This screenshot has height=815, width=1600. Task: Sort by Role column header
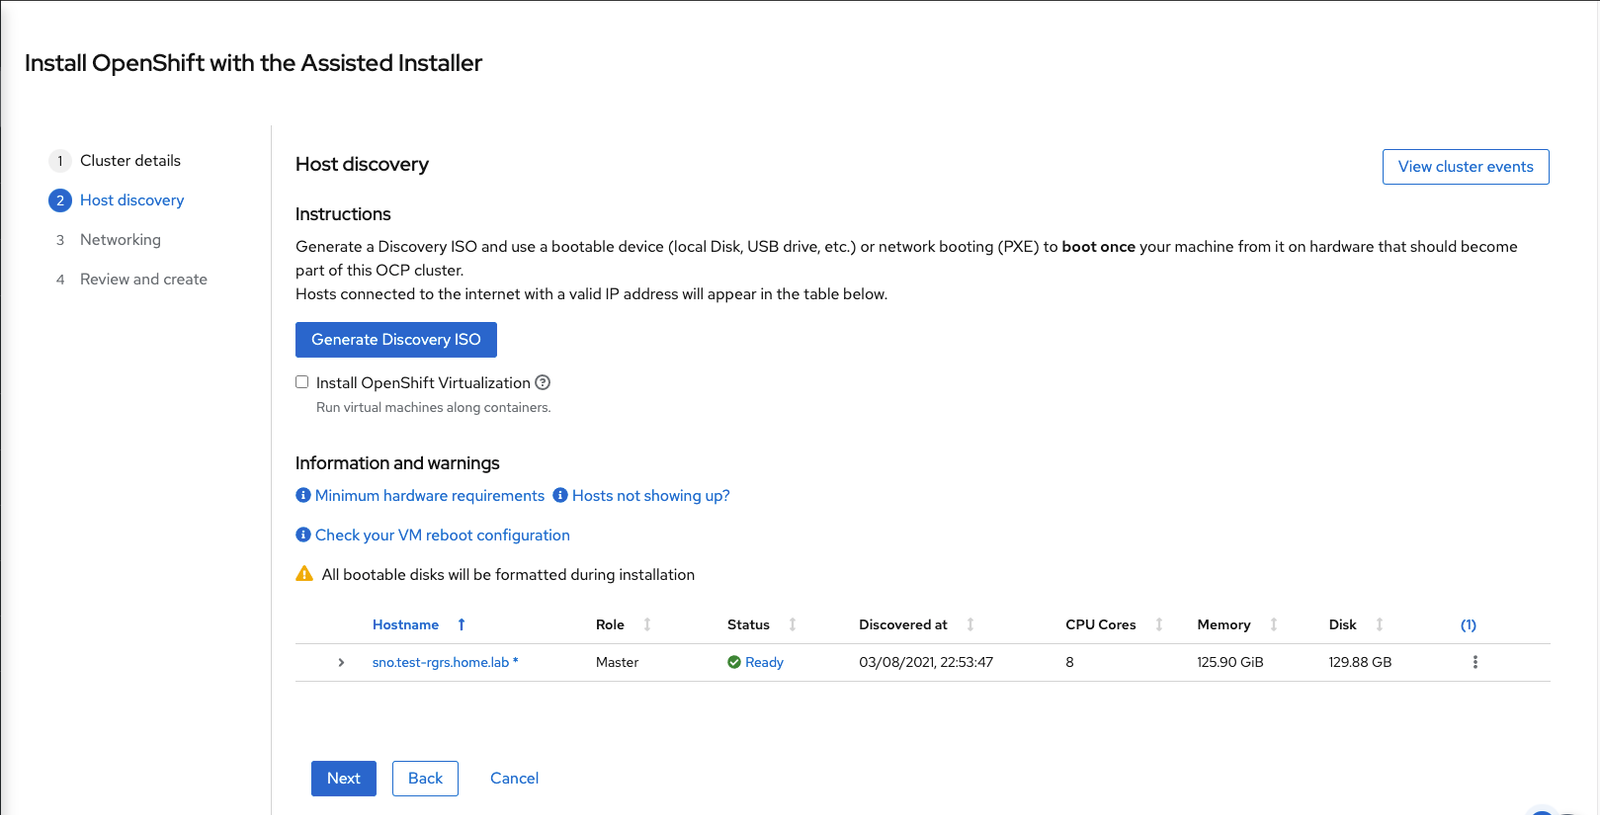tap(610, 624)
